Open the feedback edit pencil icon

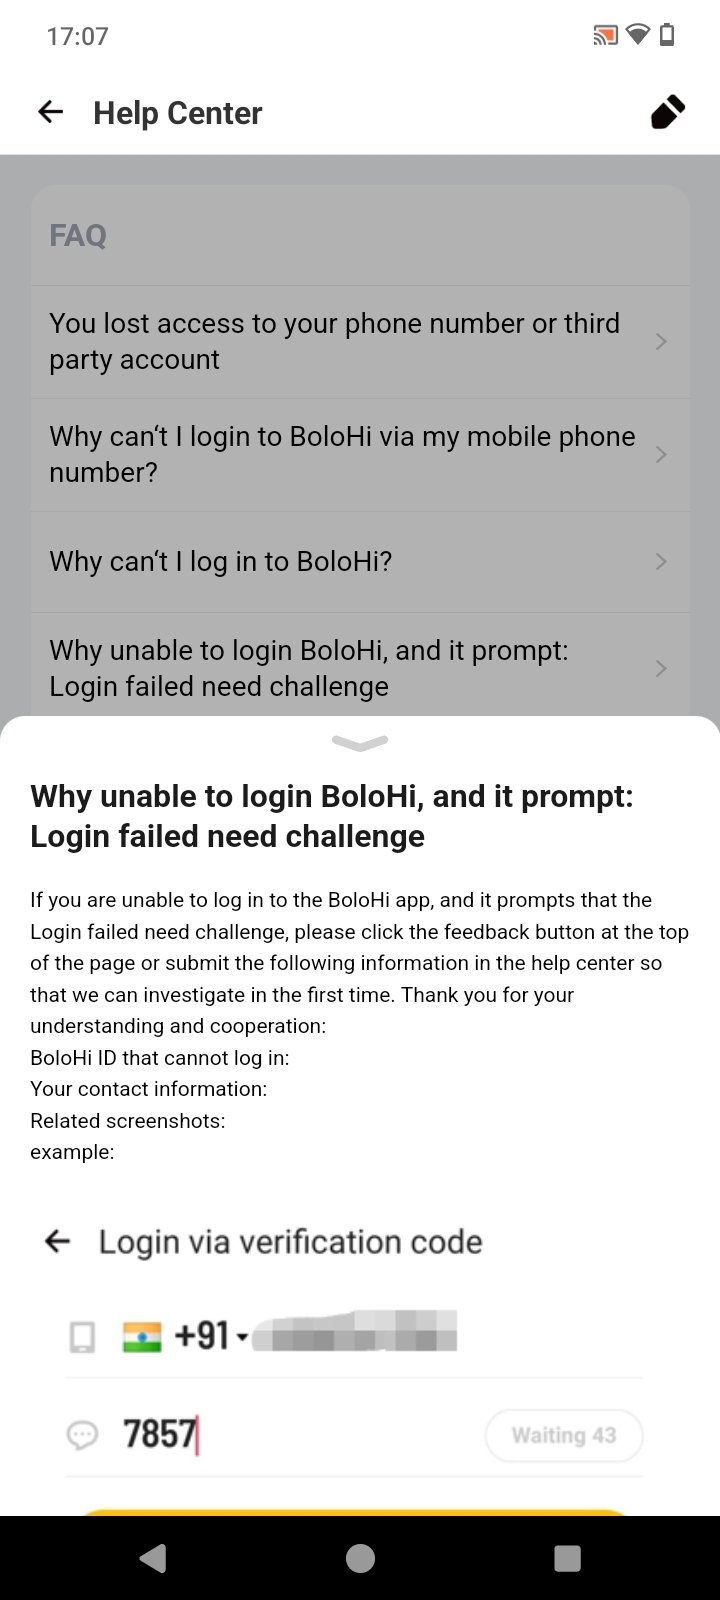pyautogui.click(x=667, y=112)
